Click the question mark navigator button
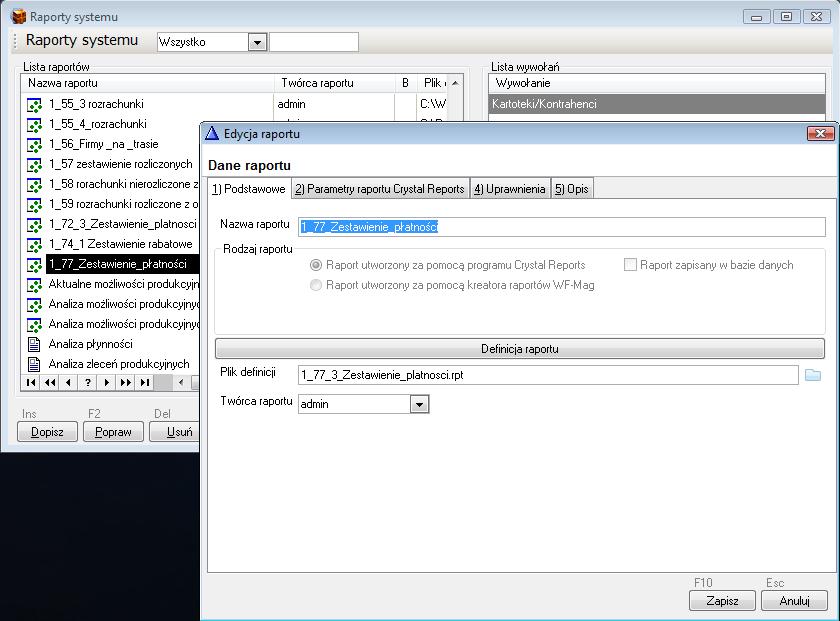The image size is (840, 621). click(x=88, y=383)
